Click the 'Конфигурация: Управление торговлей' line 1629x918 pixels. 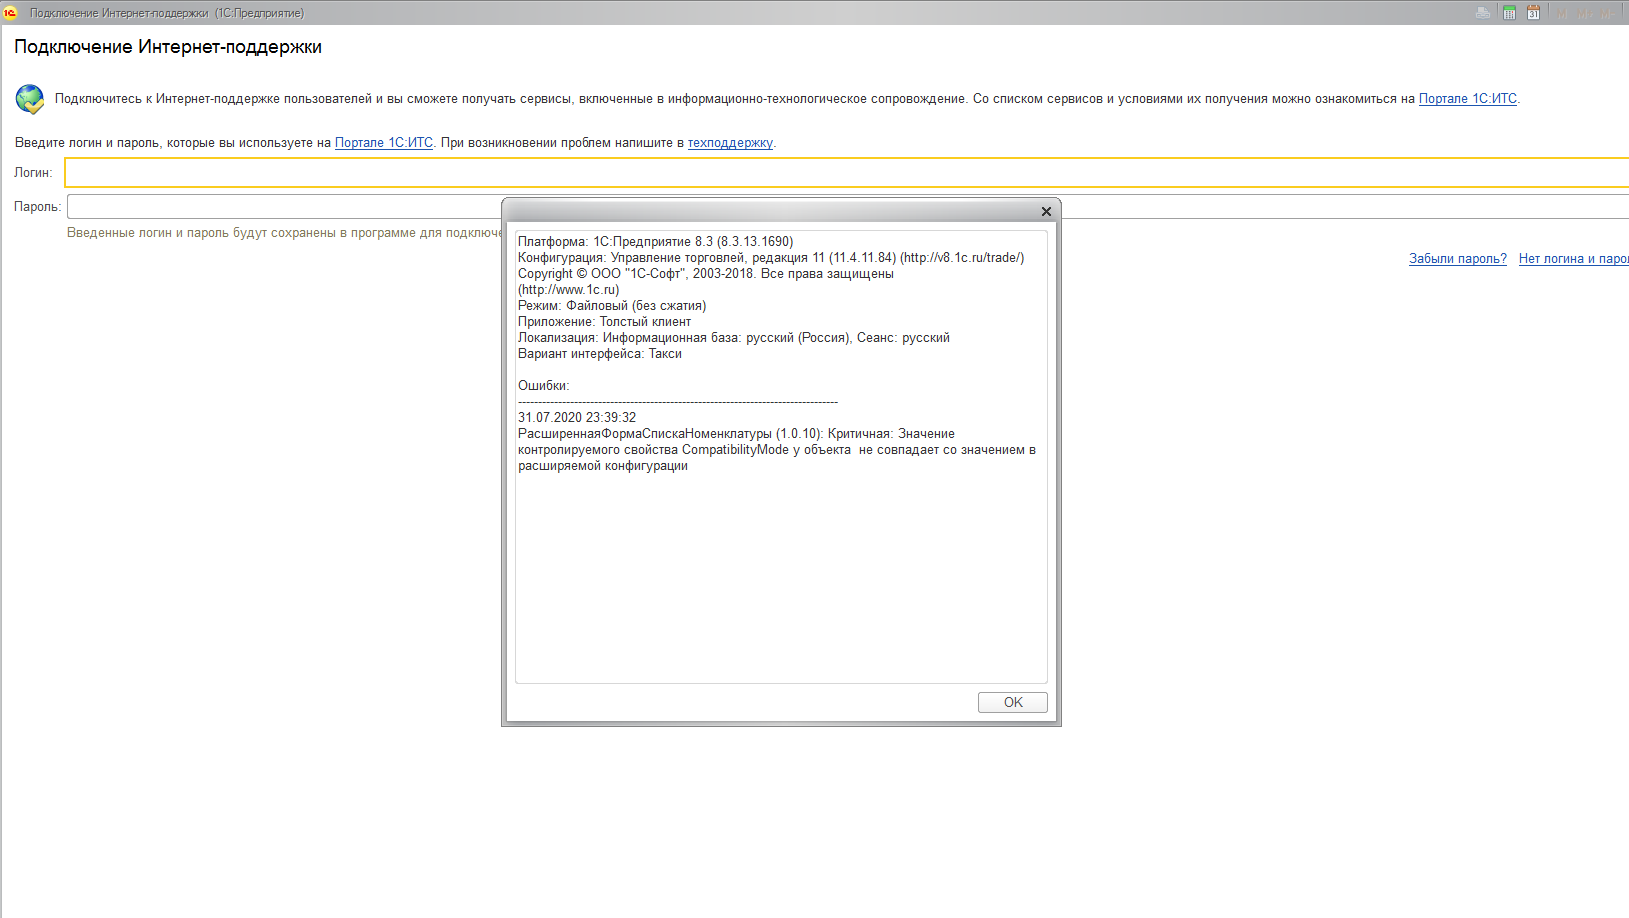(x=771, y=258)
